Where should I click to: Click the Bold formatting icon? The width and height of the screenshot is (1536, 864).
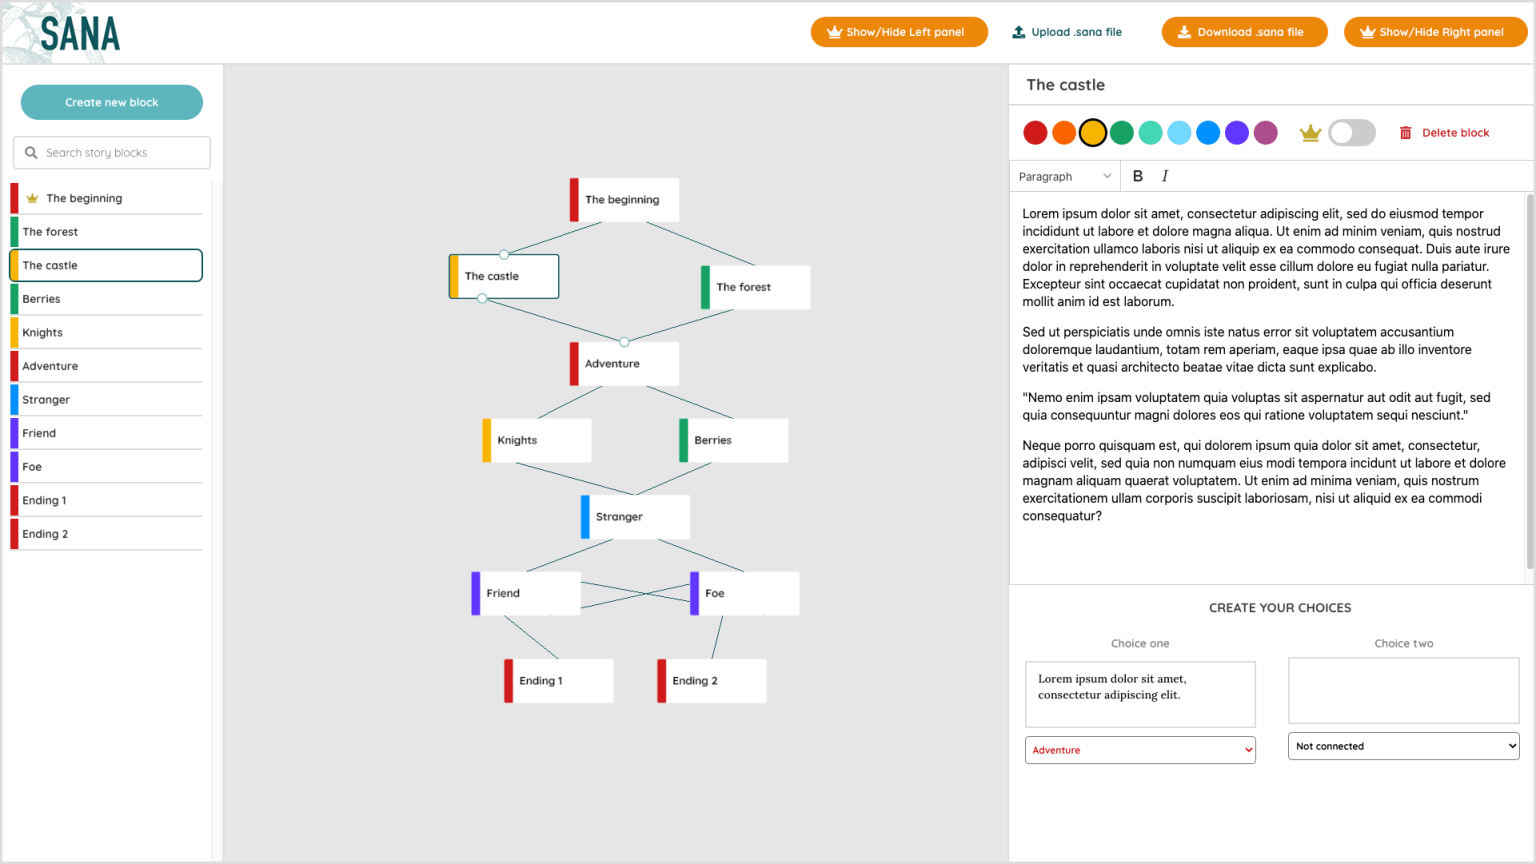point(1137,176)
